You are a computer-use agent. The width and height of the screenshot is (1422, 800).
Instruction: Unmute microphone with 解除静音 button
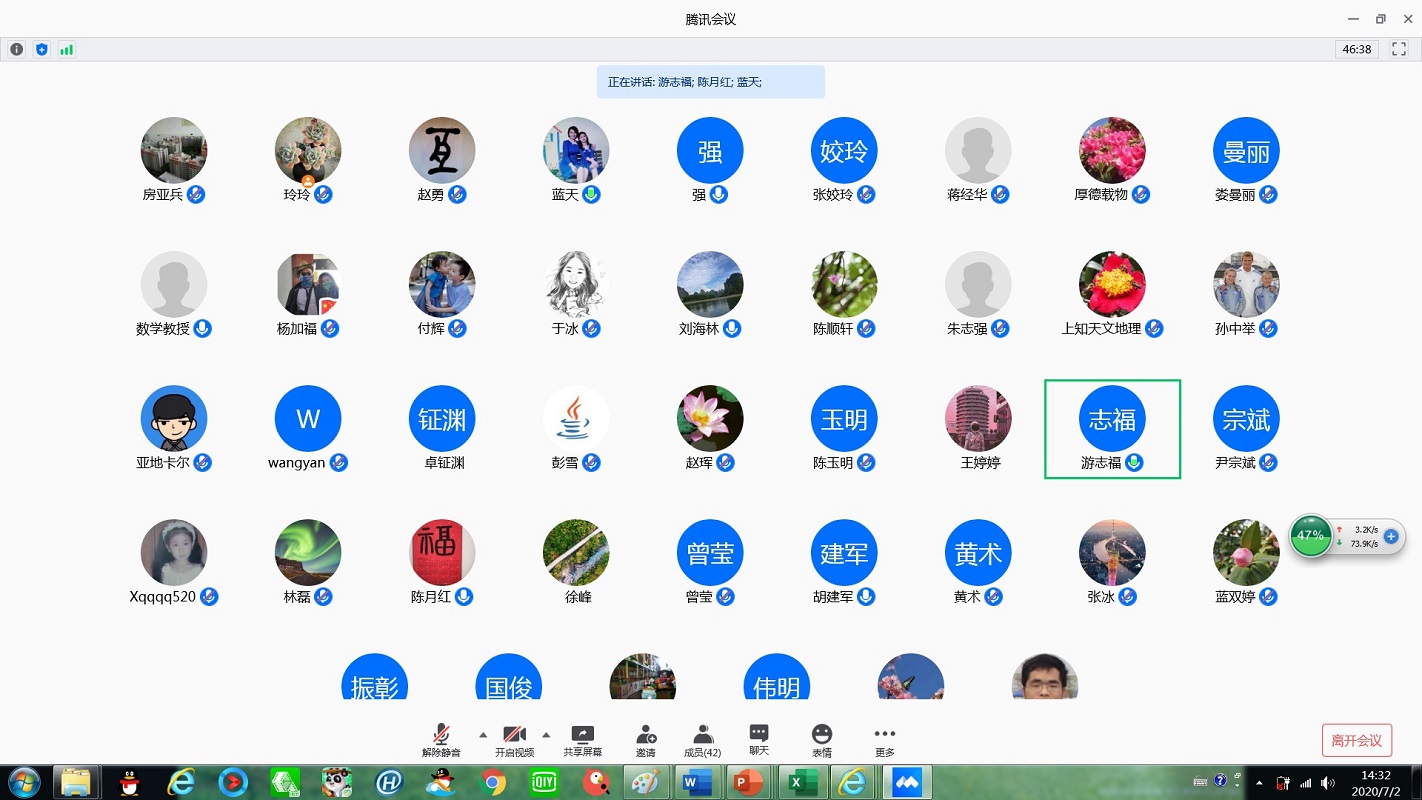click(x=441, y=740)
